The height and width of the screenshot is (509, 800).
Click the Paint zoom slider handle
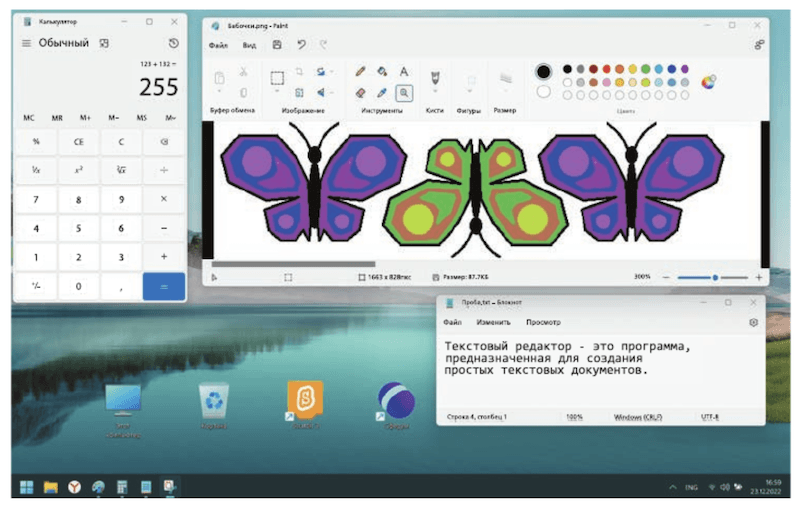coord(715,277)
